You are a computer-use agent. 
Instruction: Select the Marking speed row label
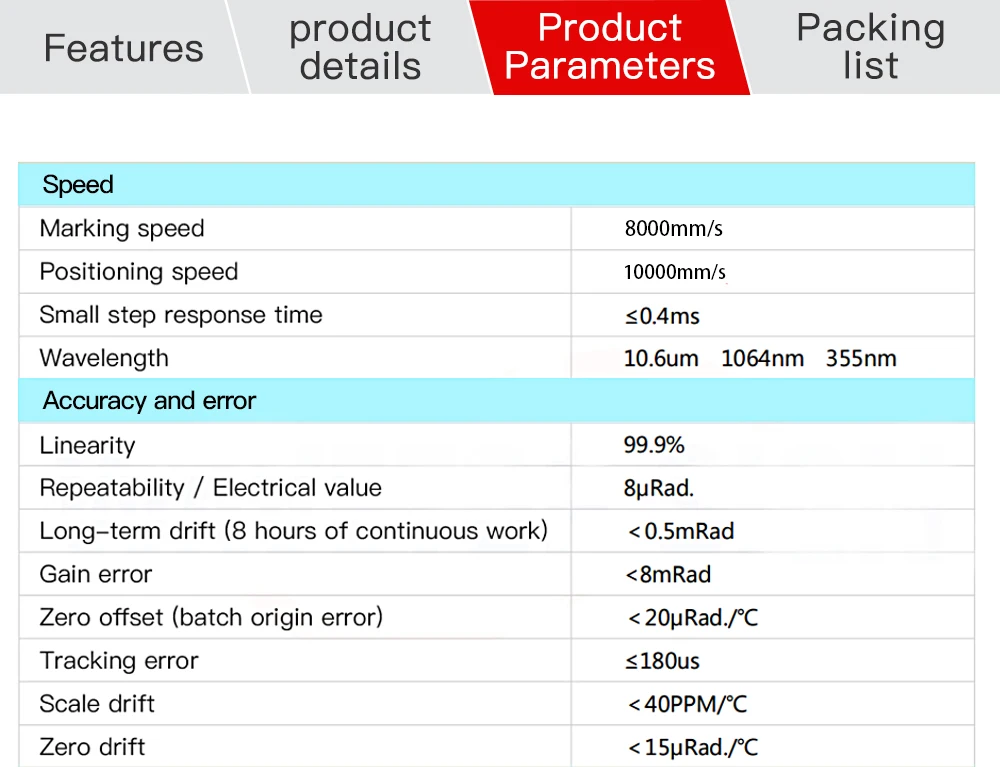[x=122, y=228]
